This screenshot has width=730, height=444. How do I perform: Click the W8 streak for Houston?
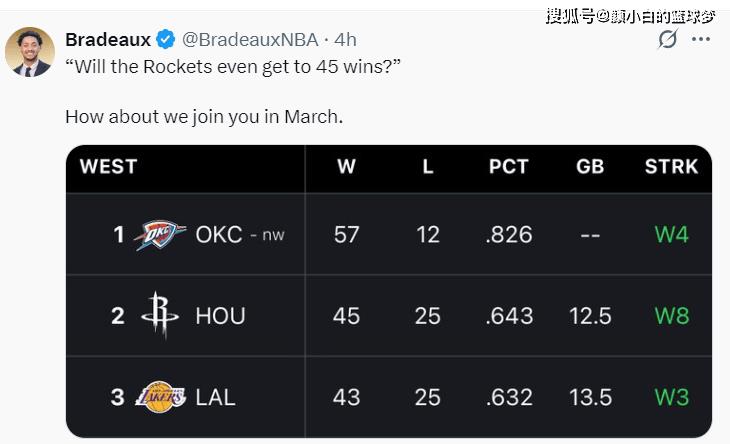[x=671, y=316]
